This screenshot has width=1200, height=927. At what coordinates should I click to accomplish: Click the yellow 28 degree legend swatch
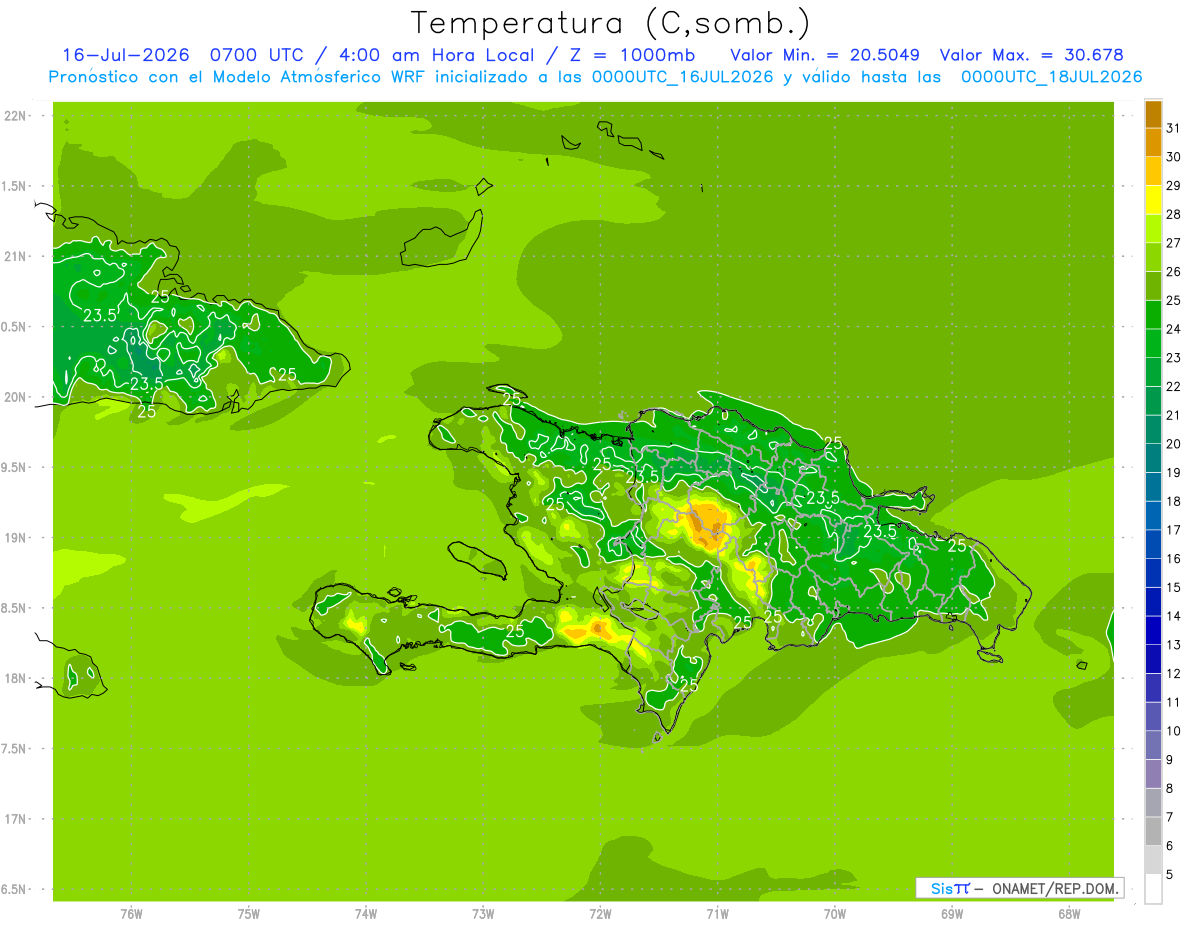pyautogui.click(x=1153, y=201)
